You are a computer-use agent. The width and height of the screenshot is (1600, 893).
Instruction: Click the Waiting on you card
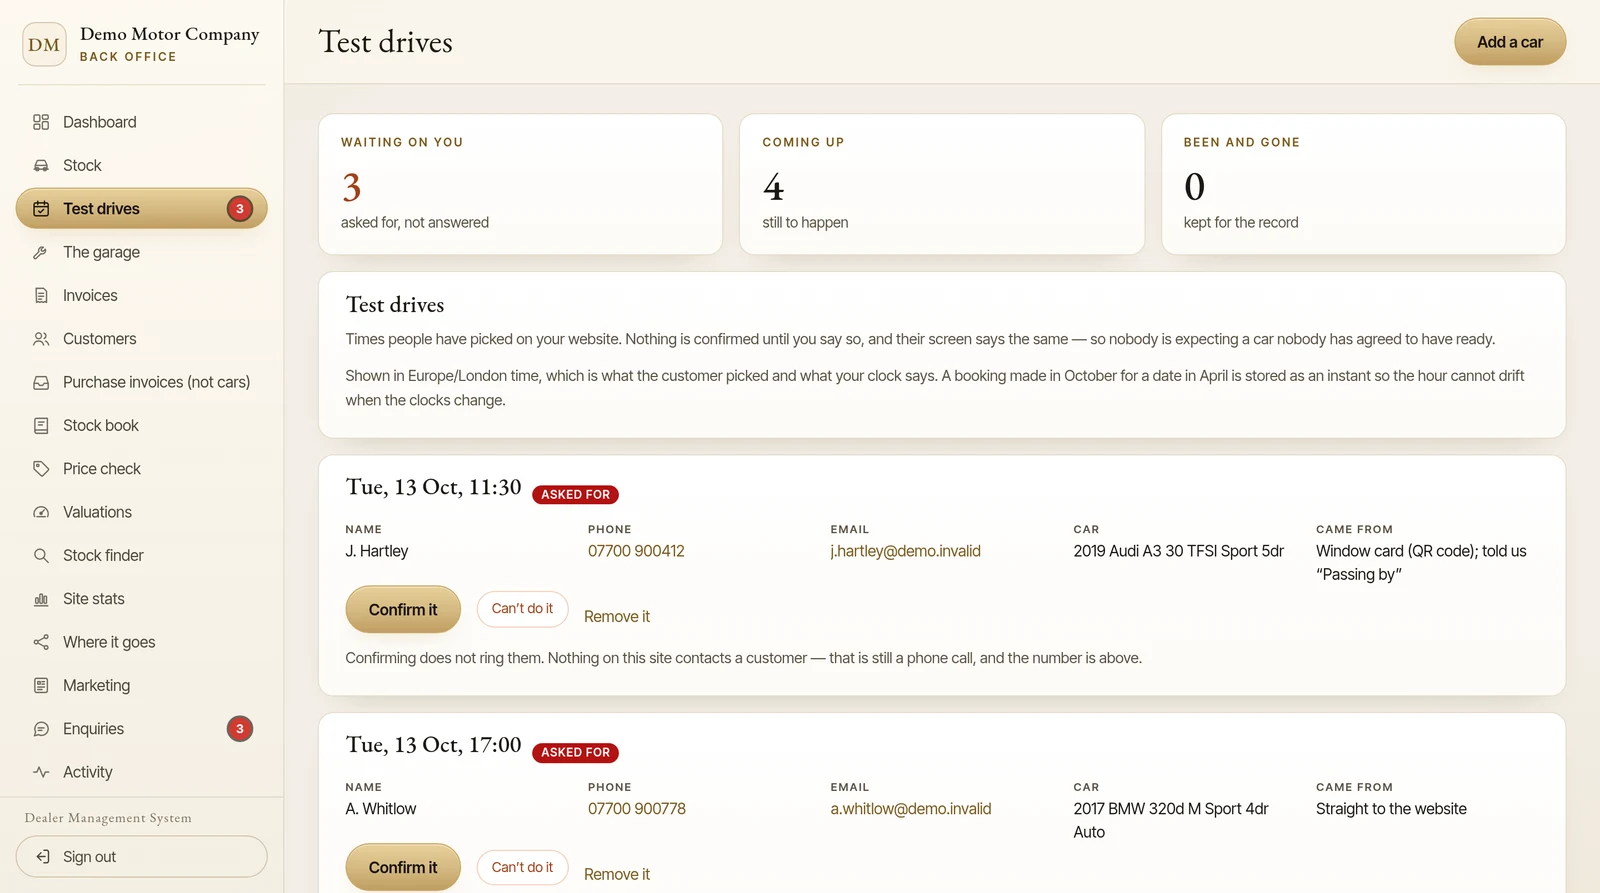tap(520, 184)
